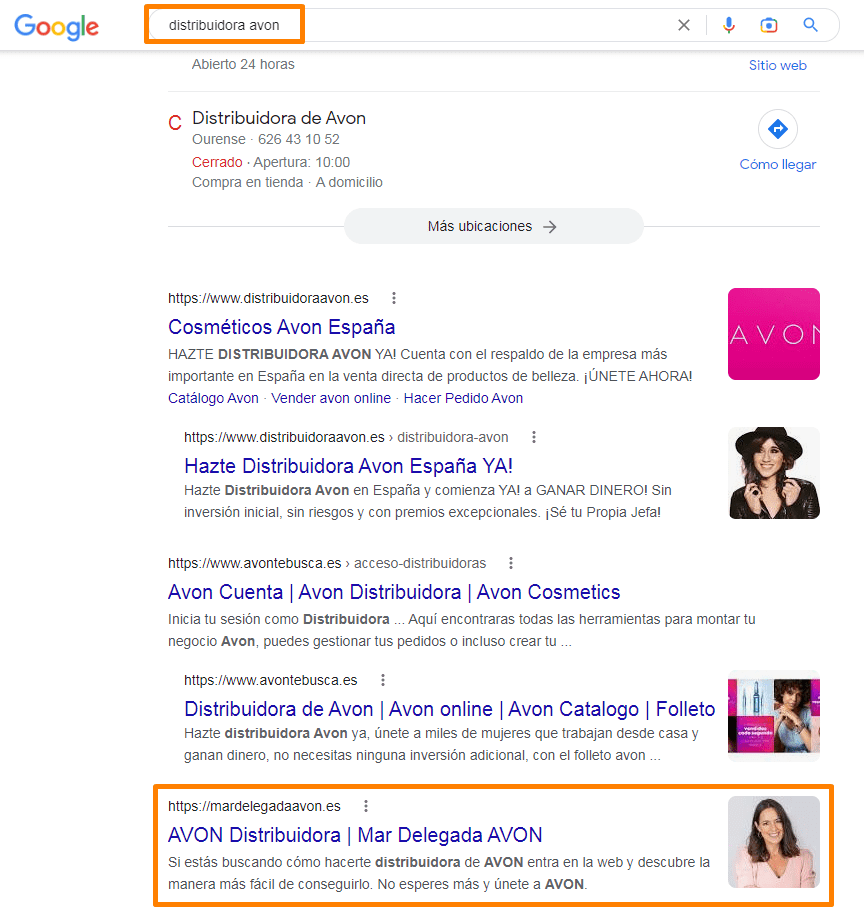The height and width of the screenshot is (920, 864).
Task: Click the Cómo llegar directions icon
Action: point(778,127)
